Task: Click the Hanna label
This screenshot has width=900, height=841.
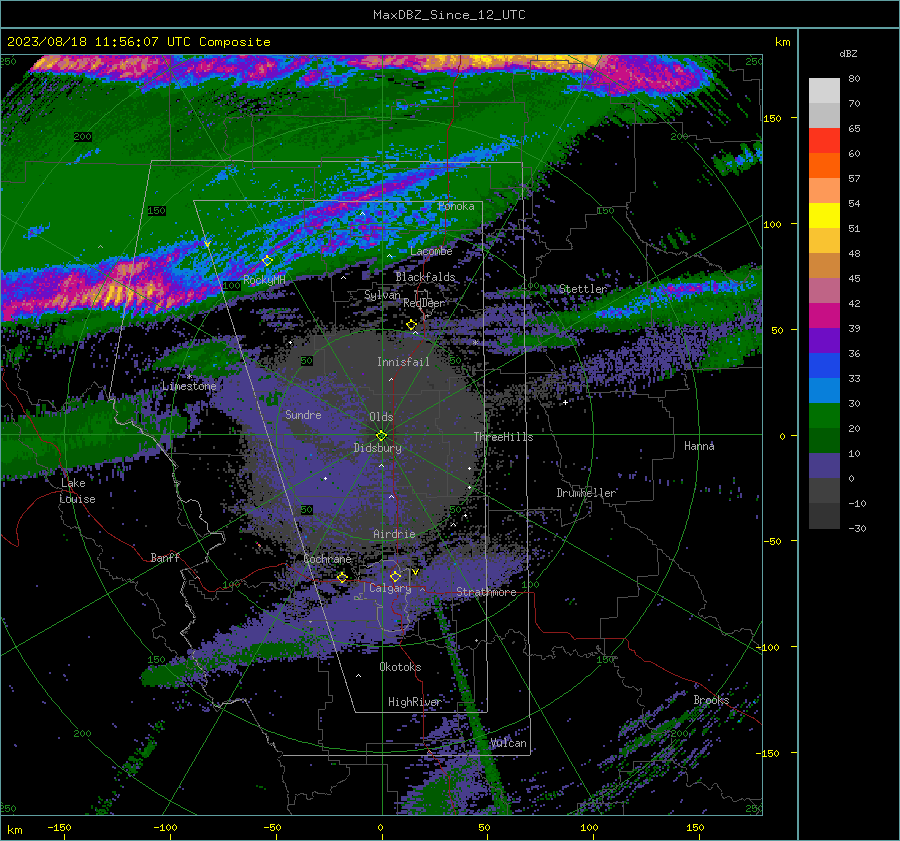Action: (699, 446)
